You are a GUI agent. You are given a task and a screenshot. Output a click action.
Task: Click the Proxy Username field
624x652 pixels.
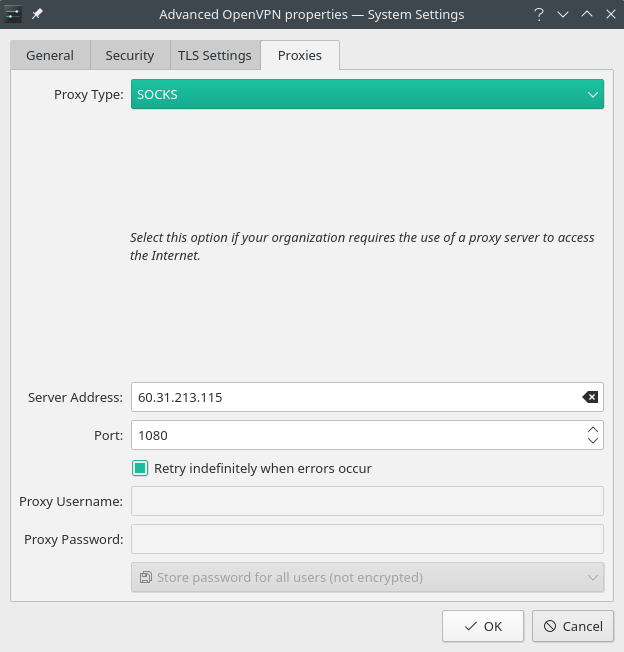367,501
